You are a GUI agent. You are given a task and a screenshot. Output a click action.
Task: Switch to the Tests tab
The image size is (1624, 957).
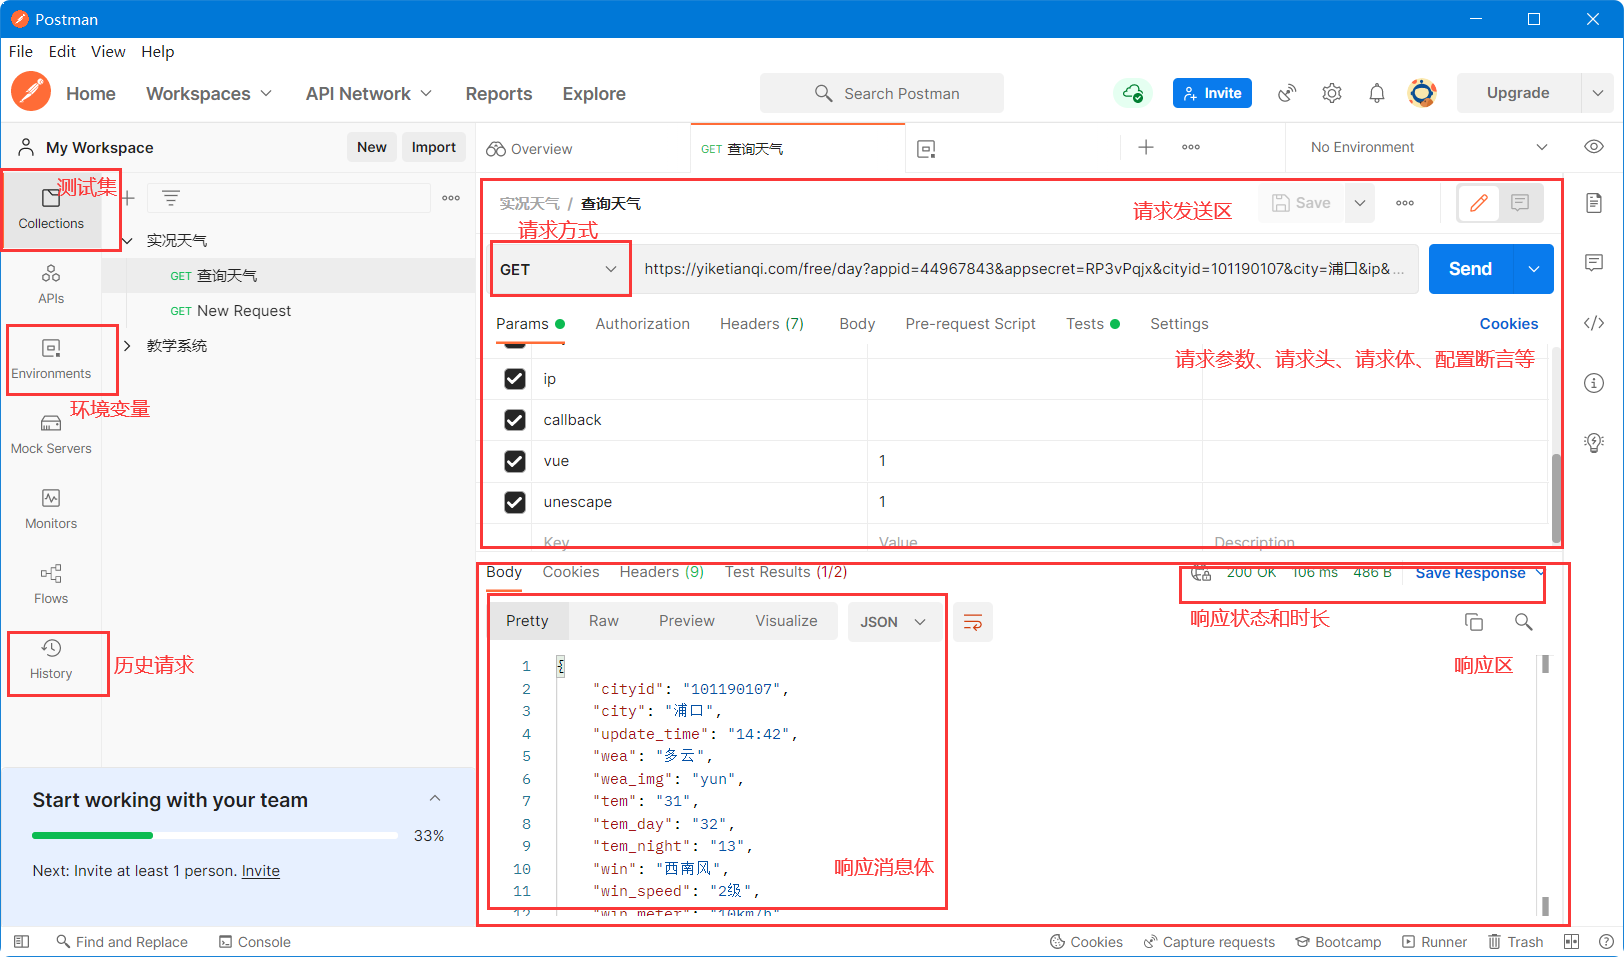click(1093, 324)
